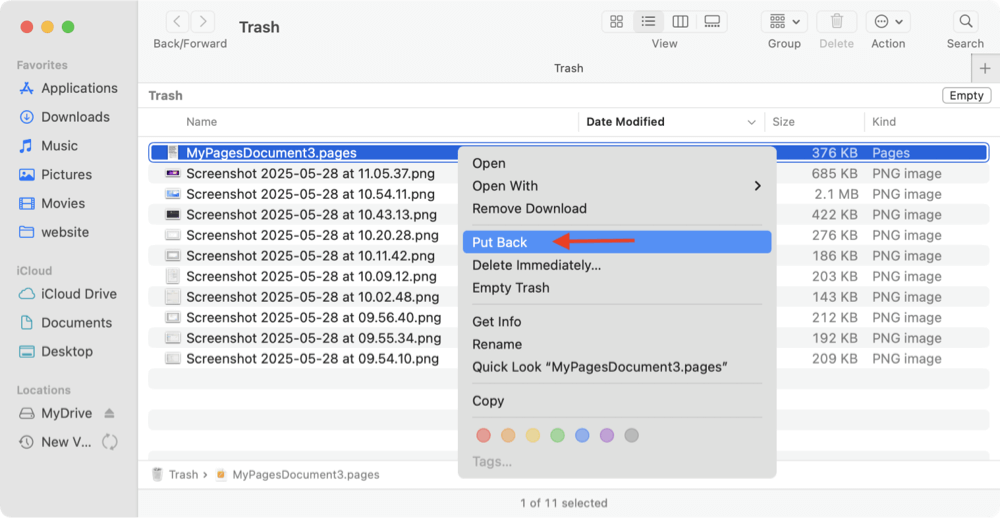Open the Action menu dropdown
The image size is (1000, 518).
(x=888, y=22)
